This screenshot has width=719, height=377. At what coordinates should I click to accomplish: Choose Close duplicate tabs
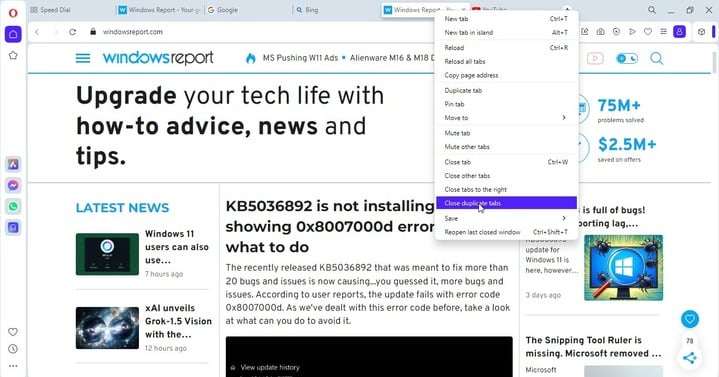click(x=506, y=203)
